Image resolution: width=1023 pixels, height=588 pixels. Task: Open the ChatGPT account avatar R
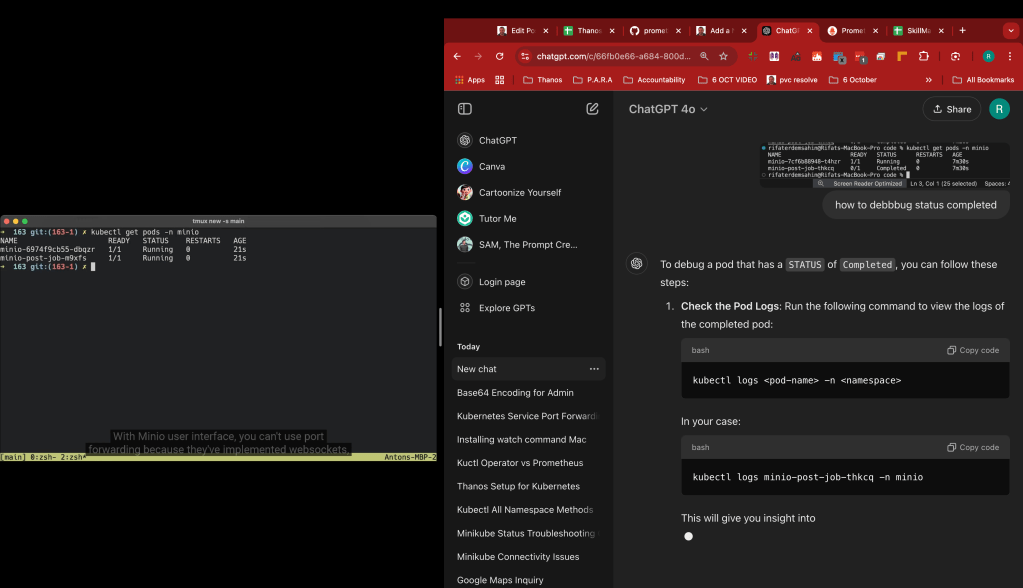pos(1000,109)
